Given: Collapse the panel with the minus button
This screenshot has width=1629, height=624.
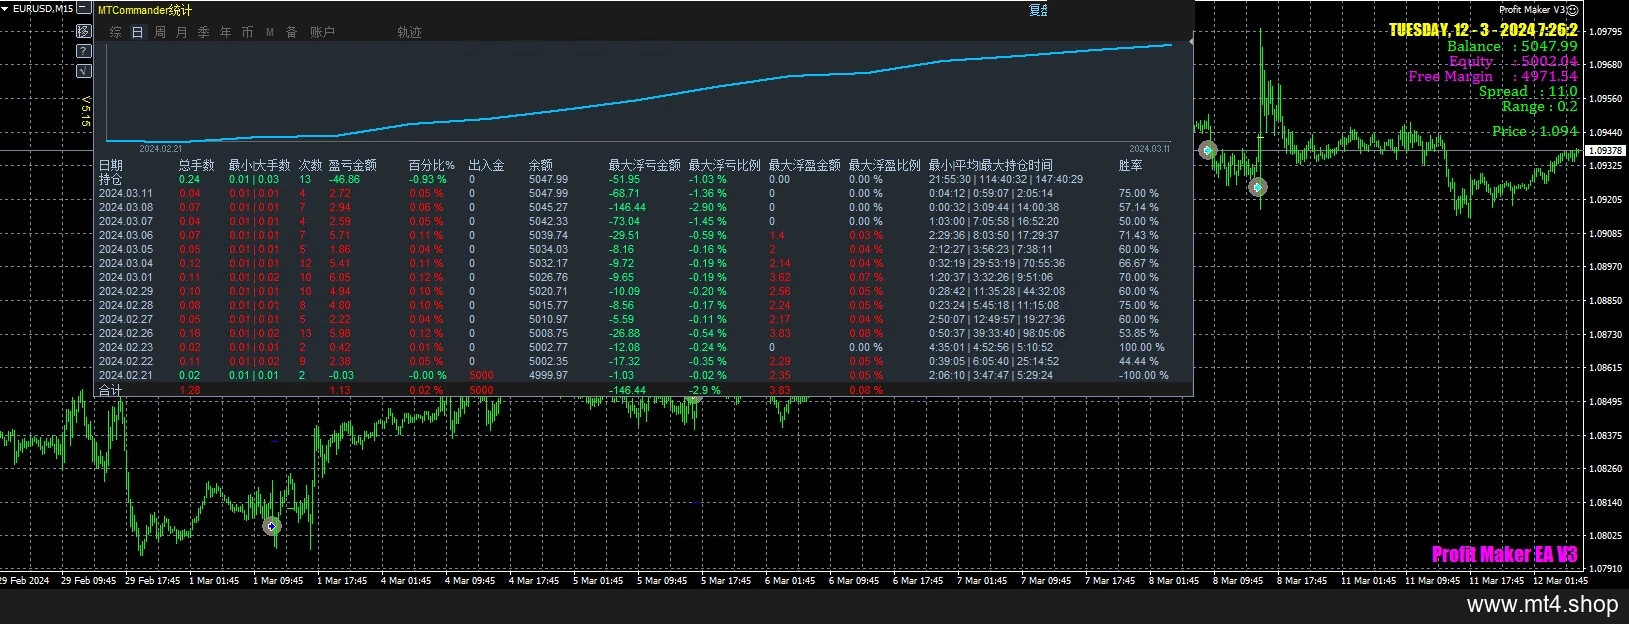Looking at the screenshot, I should click(84, 9).
